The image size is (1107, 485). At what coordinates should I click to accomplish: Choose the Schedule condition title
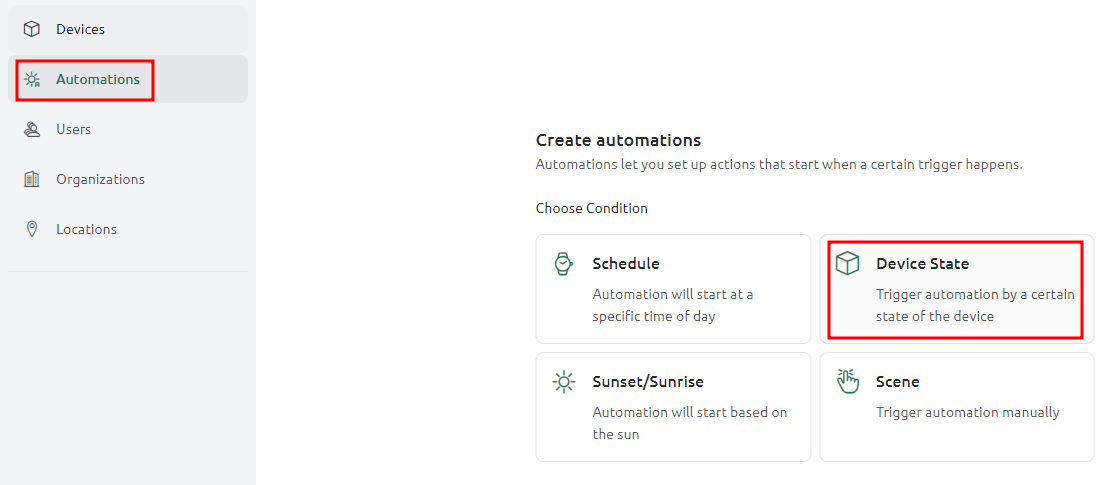coord(626,264)
